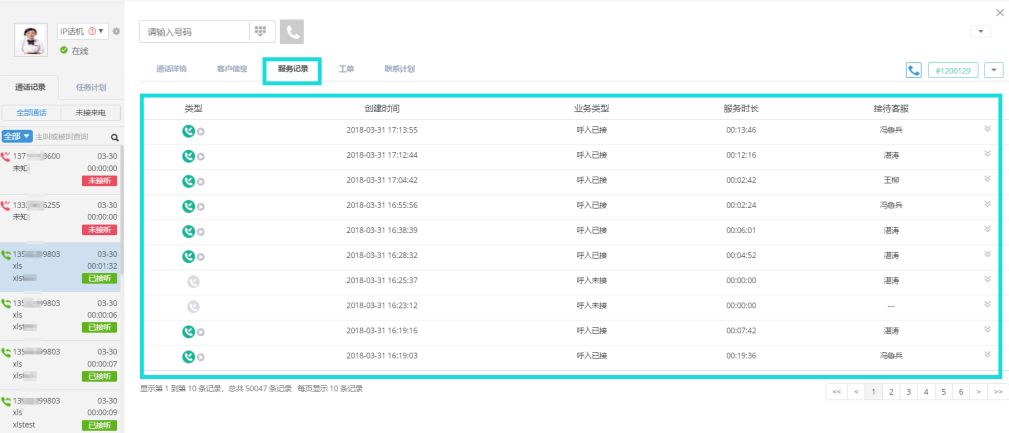Play recording of 16:19:16 record

coord(201,332)
